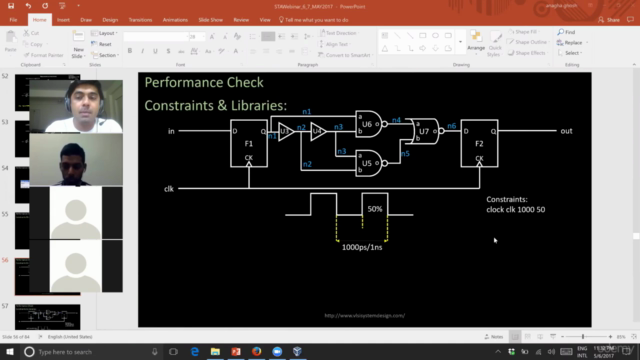Open the View ribbon tab
640x360 pixels.
[x=264, y=20]
